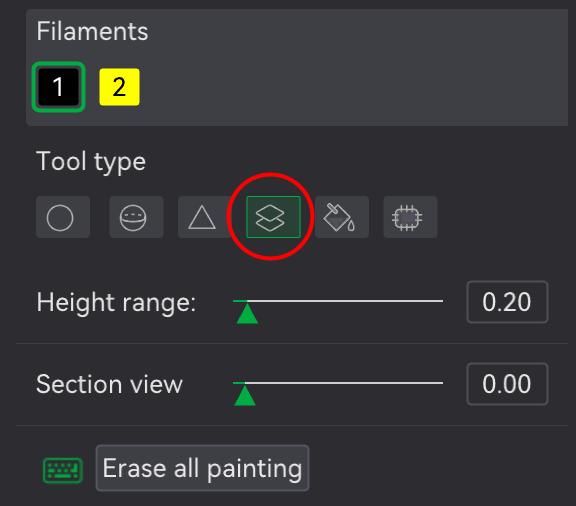This screenshot has width=576, height=506.
Task: Select the Fill bucket tool
Action: coord(342,217)
